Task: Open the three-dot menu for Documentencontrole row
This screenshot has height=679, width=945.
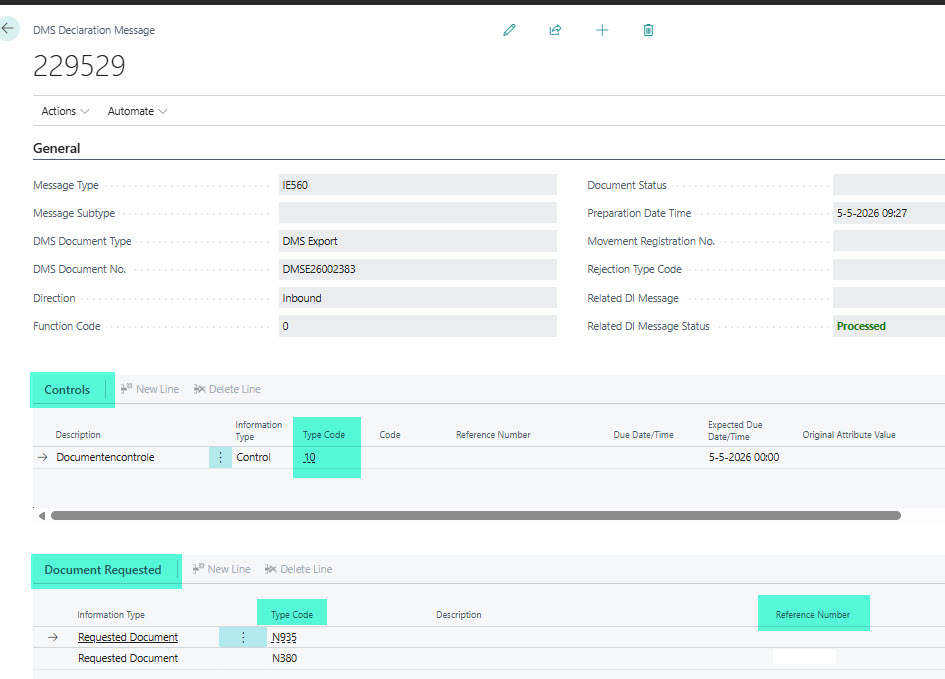Action: click(220, 457)
